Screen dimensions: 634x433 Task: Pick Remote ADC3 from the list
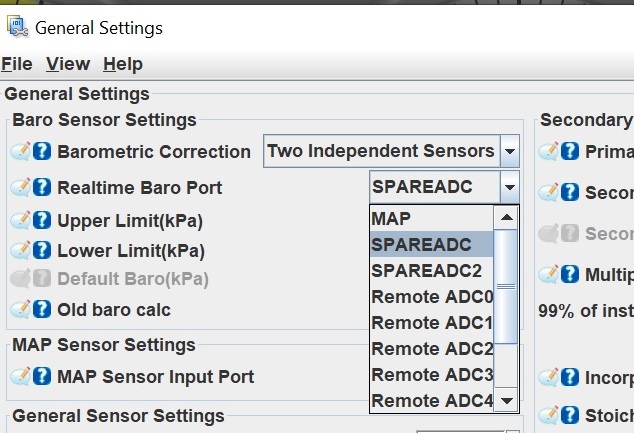[x=431, y=374]
